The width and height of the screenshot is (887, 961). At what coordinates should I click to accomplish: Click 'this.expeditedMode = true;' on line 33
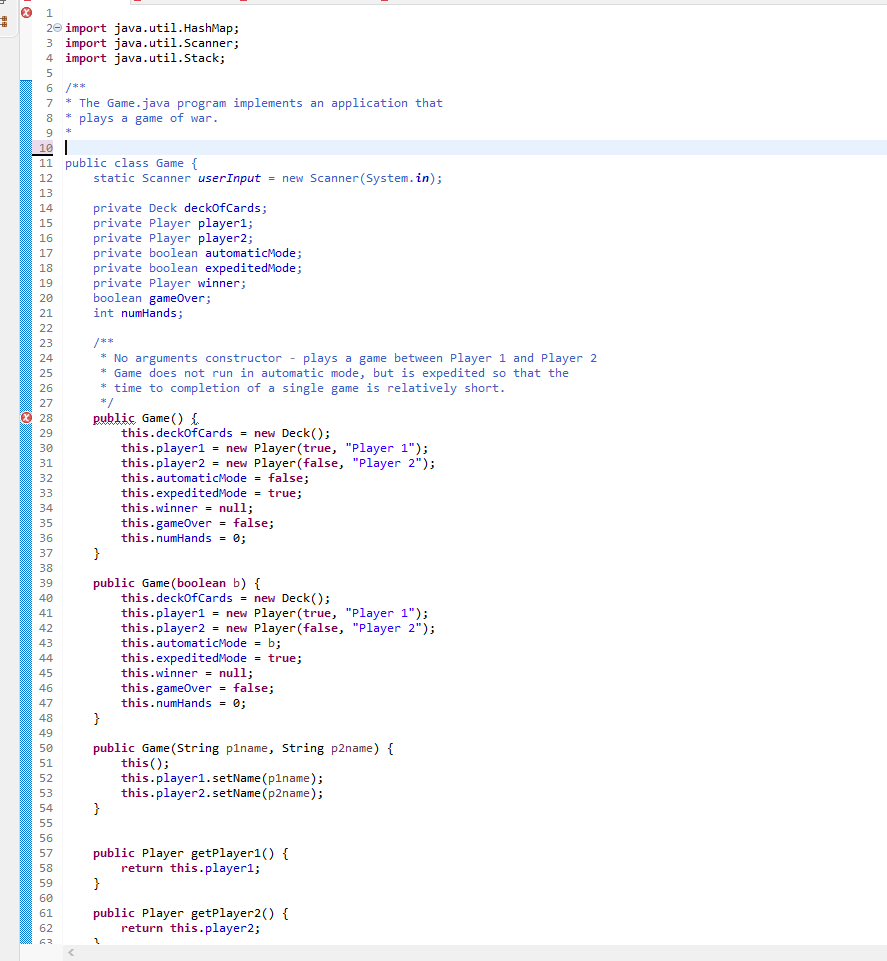[211, 493]
